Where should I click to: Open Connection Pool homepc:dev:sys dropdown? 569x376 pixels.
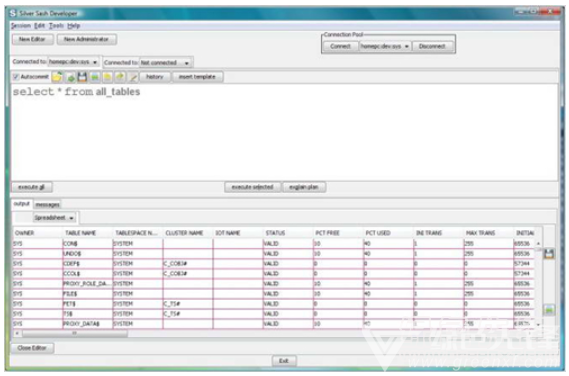coord(385,46)
